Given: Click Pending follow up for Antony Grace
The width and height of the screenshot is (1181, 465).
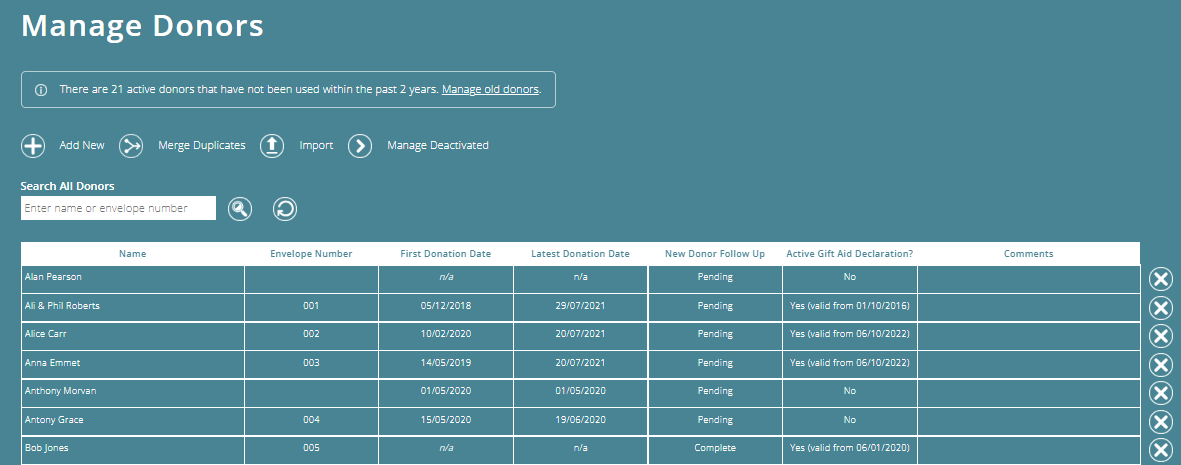Looking at the screenshot, I should [714, 420].
